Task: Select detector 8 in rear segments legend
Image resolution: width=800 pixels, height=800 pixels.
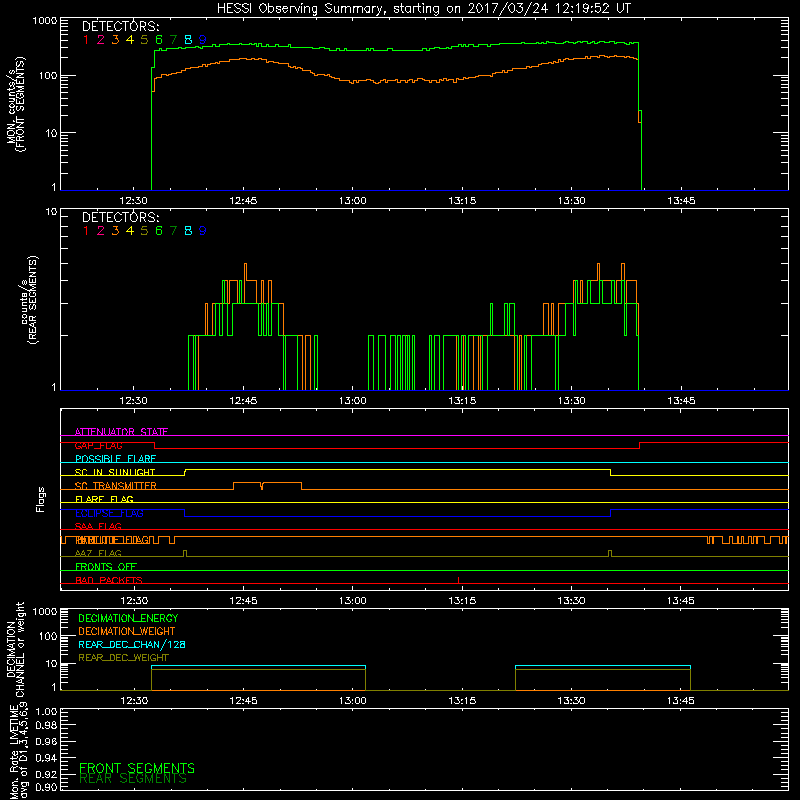Action: (188, 231)
